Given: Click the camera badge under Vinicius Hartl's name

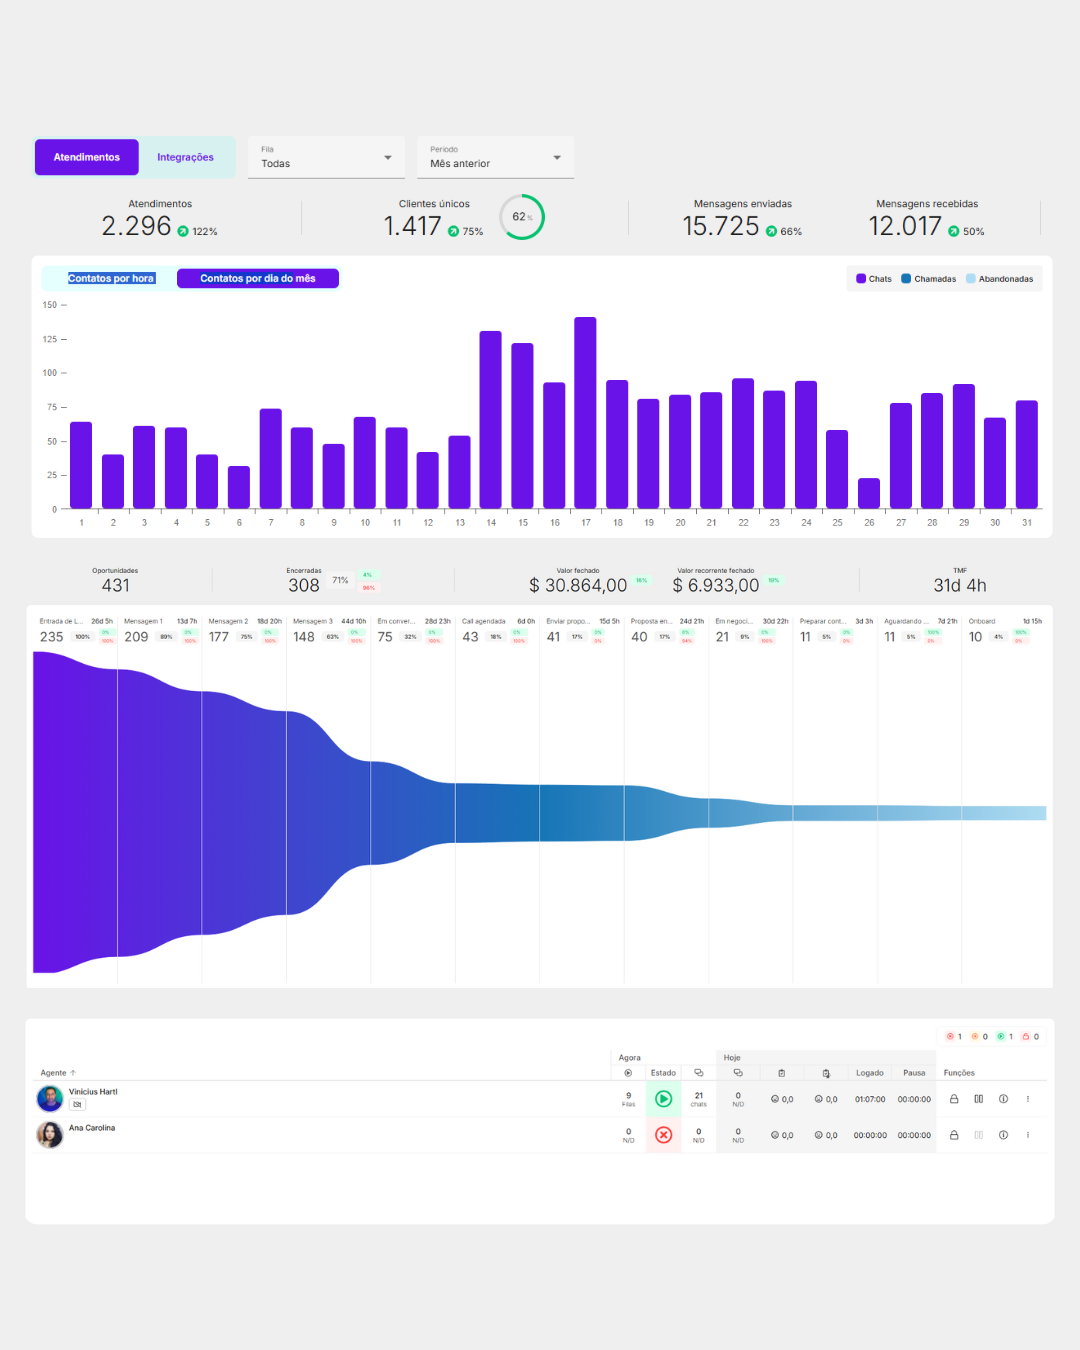Looking at the screenshot, I should [77, 1105].
